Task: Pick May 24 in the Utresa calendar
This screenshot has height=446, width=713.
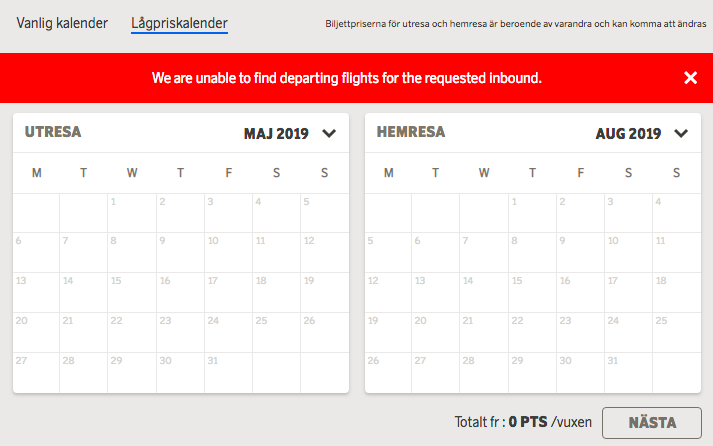Action: [x=229, y=332]
